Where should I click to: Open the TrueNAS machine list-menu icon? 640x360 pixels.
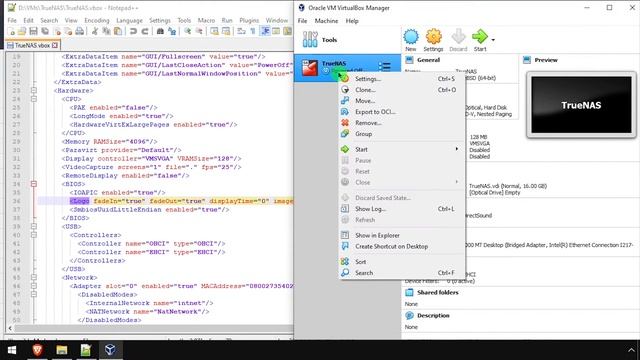coord(384,67)
